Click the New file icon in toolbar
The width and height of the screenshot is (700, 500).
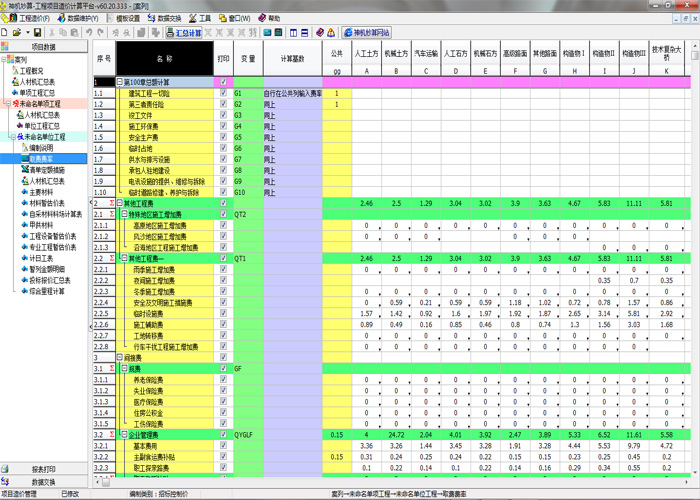(x=7, y=33)
